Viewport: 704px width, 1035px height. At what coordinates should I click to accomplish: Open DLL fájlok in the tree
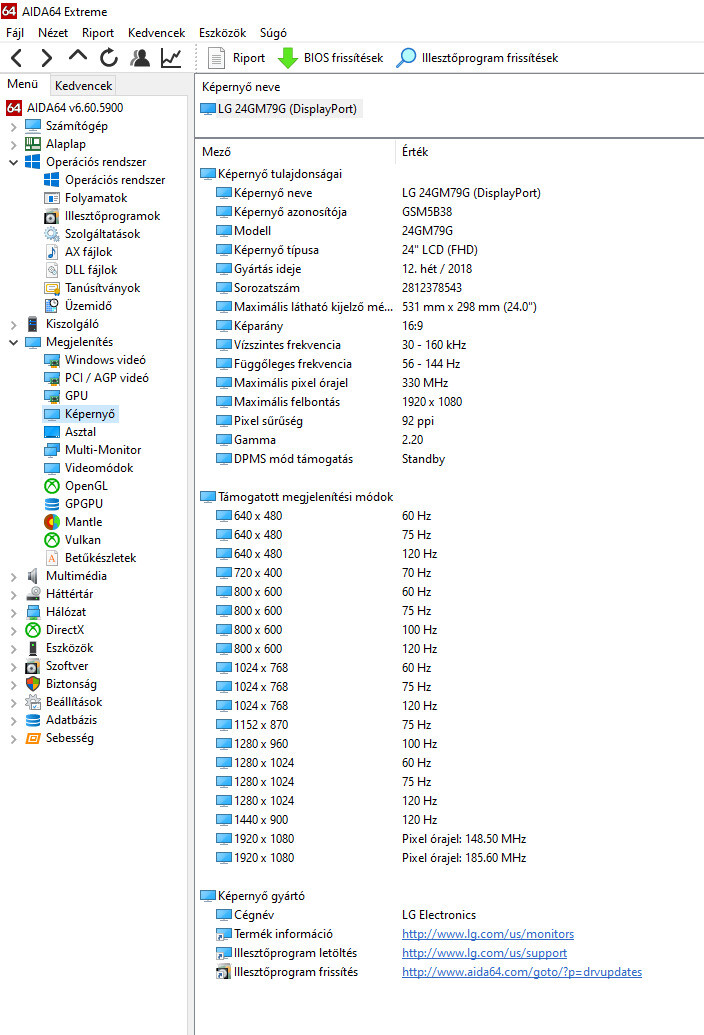[80, 269]
